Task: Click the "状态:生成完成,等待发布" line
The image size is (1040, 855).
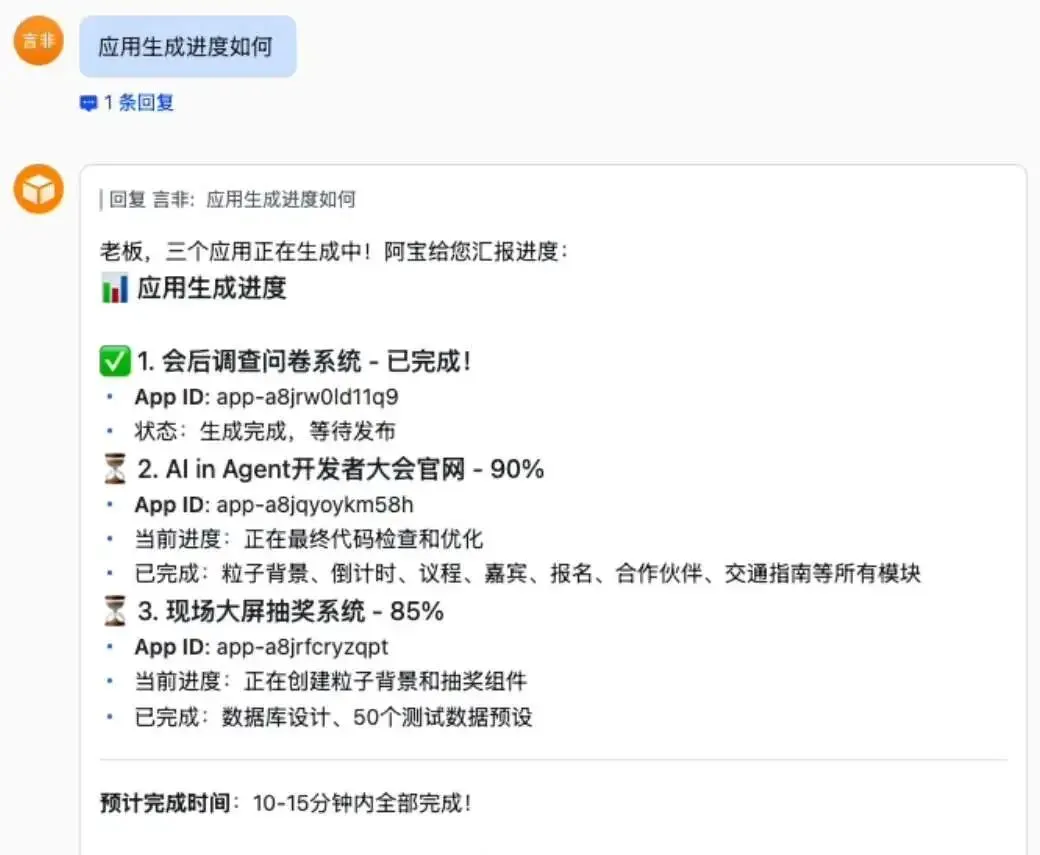Action: (265, 432)
